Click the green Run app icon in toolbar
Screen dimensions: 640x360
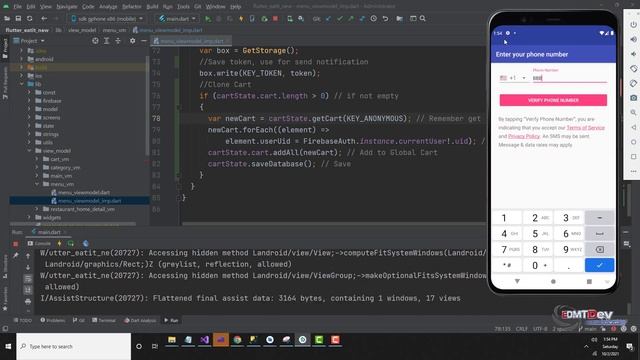208,19
